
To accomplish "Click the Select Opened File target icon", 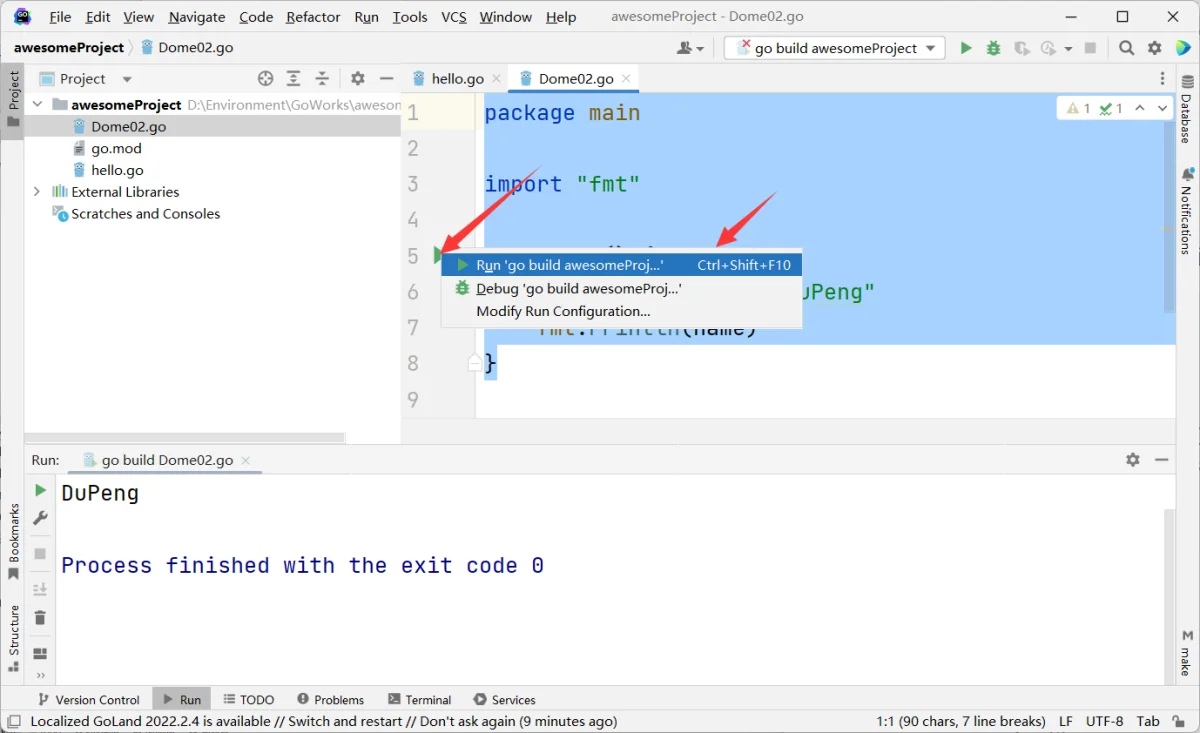I will pos(265,79).
